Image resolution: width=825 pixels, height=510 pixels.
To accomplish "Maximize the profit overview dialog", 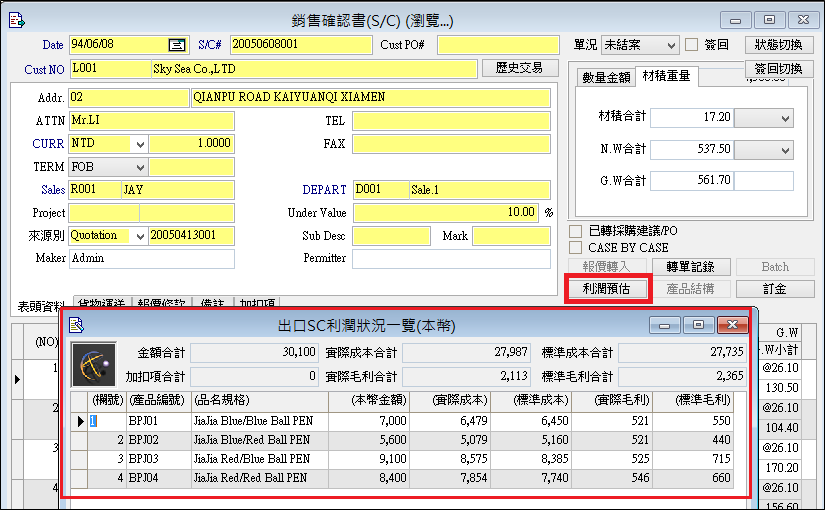I will 698,325.
